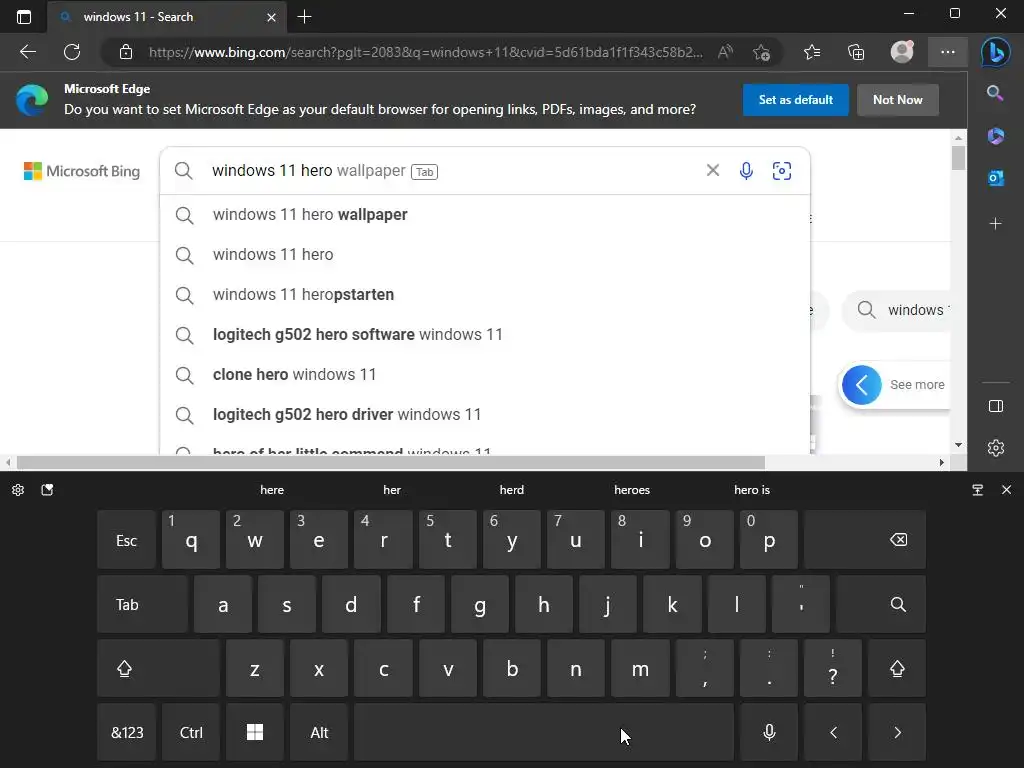
Task: Choose the word prediction her
Action: [392, 490]
